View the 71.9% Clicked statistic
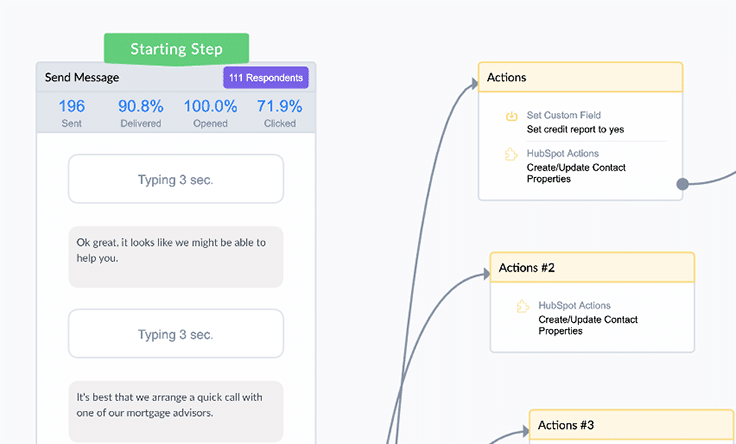Image resolution: width=736 pixels, height=444 pixels. point(280,112)
